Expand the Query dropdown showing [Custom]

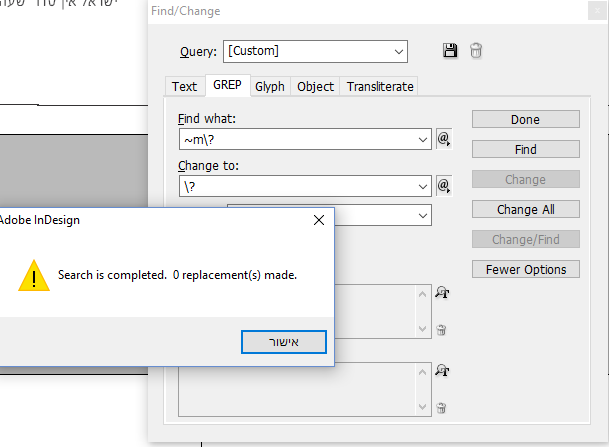(398, 52)
